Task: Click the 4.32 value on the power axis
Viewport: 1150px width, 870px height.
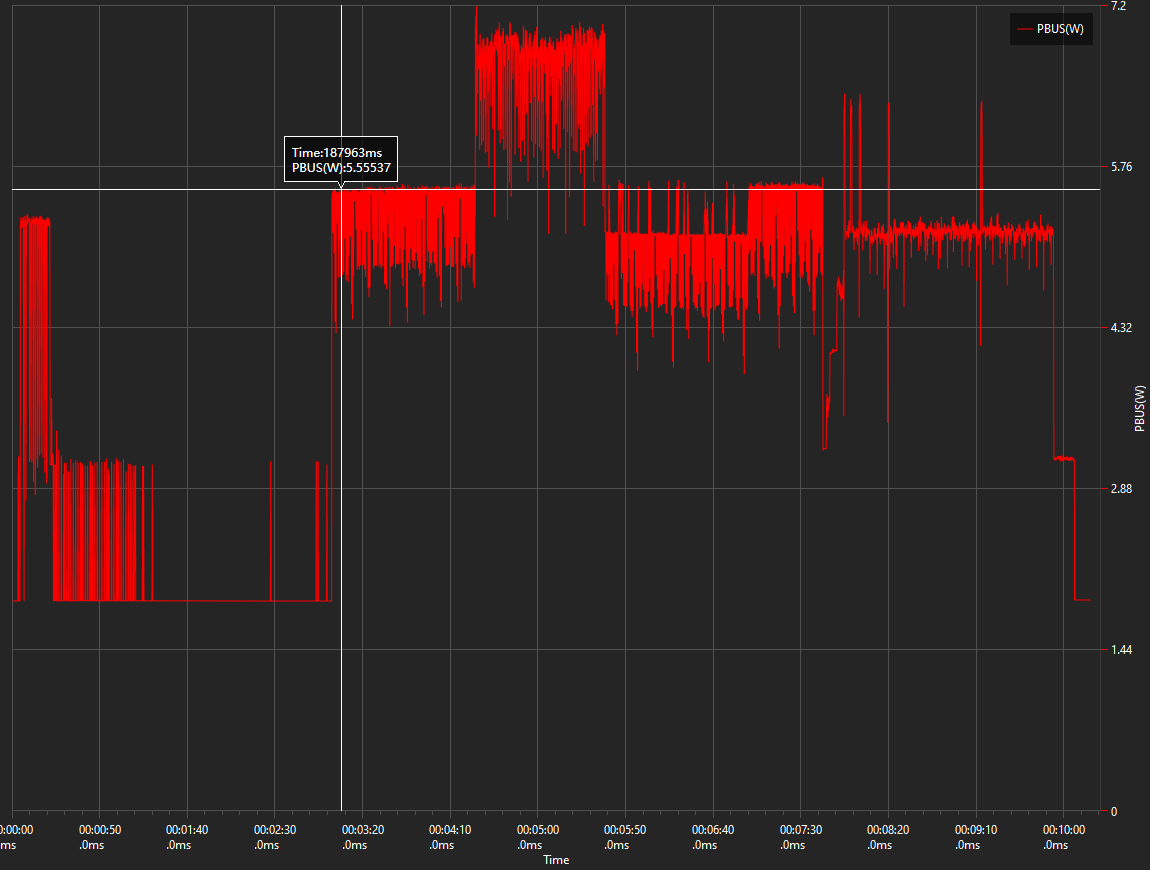Action: 1122,327
